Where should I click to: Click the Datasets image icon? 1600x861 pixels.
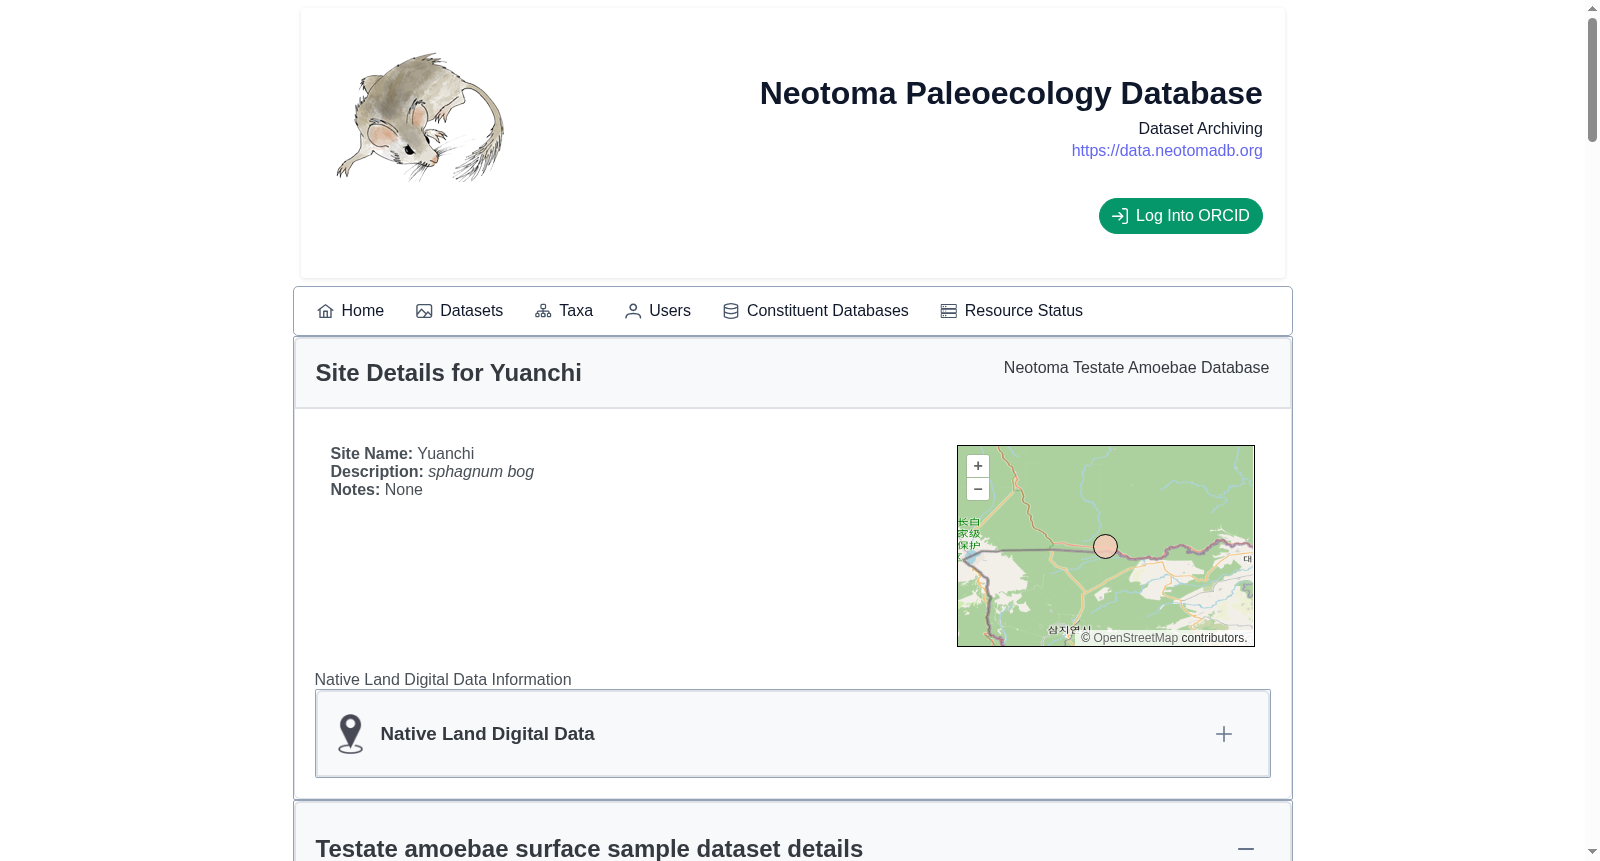tap(424, 311)
